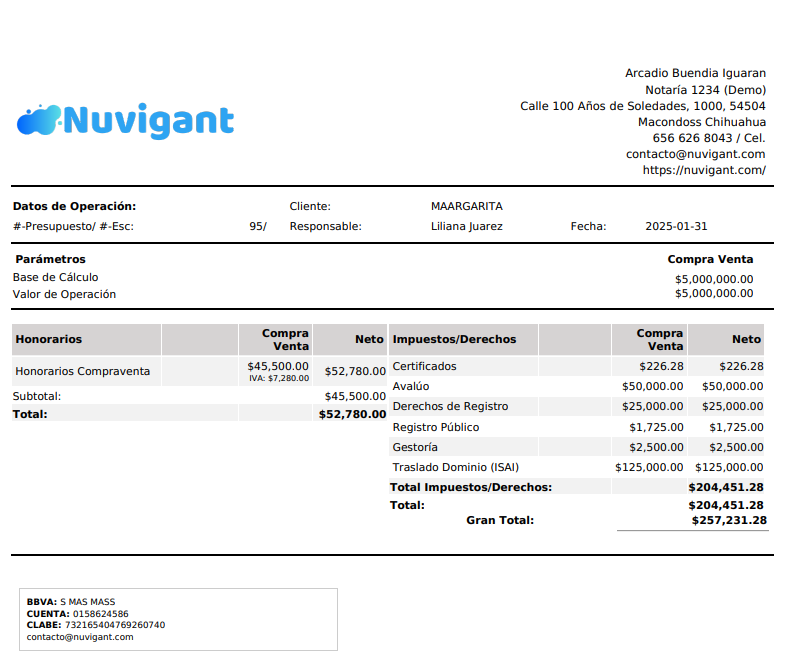This screenshot has height=654, width=785.
Task: Select the Honorarios Compraventa row
Action: pyautogui.click(x=199, y=371)
